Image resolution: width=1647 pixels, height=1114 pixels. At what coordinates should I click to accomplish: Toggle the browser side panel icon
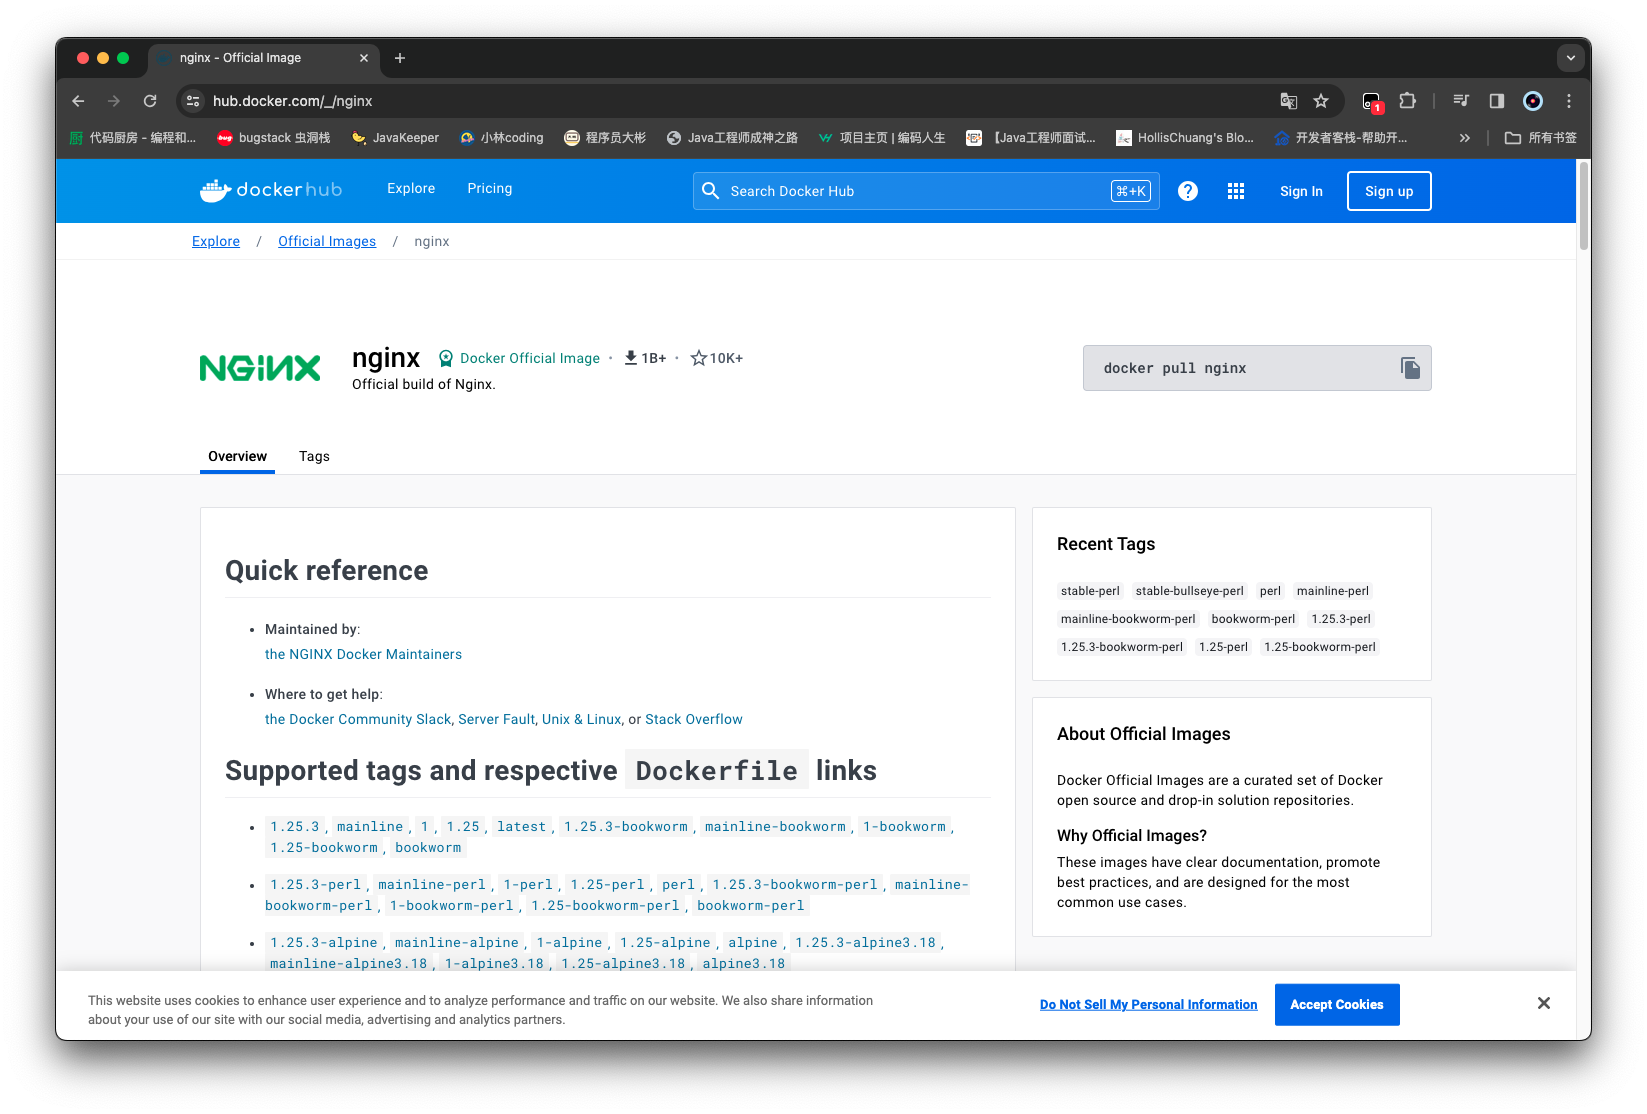(x=1497, y=101)
